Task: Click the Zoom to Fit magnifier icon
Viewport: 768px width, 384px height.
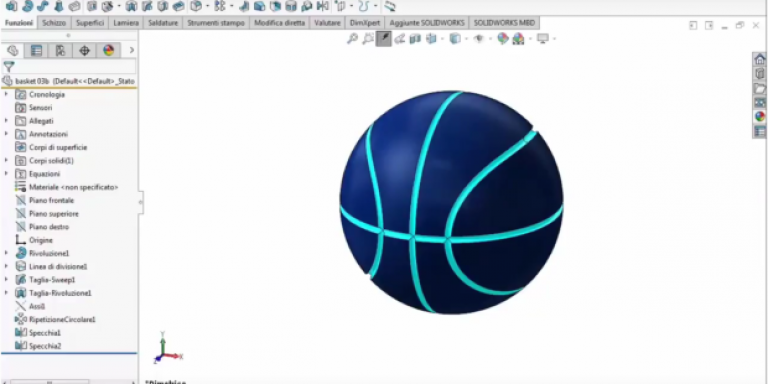Action: (x=352, y=39)
